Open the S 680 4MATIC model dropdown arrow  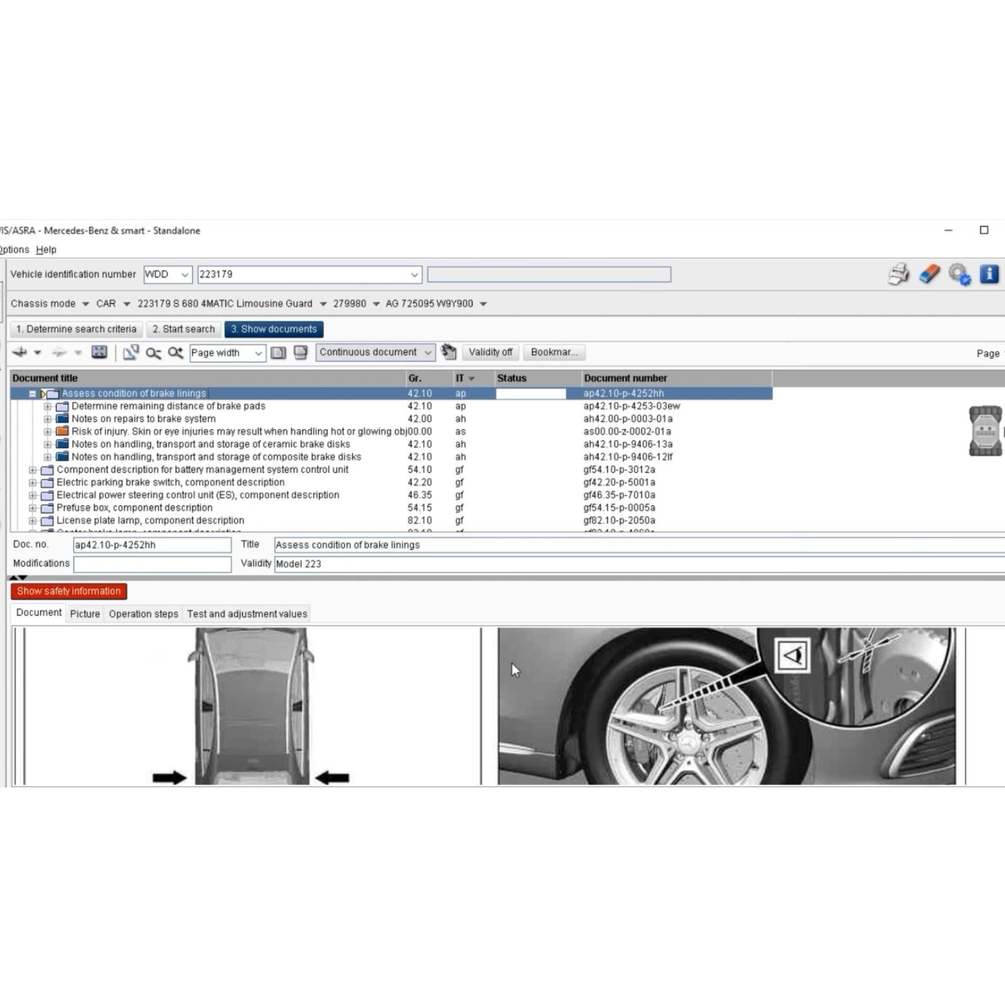point(323,304)
